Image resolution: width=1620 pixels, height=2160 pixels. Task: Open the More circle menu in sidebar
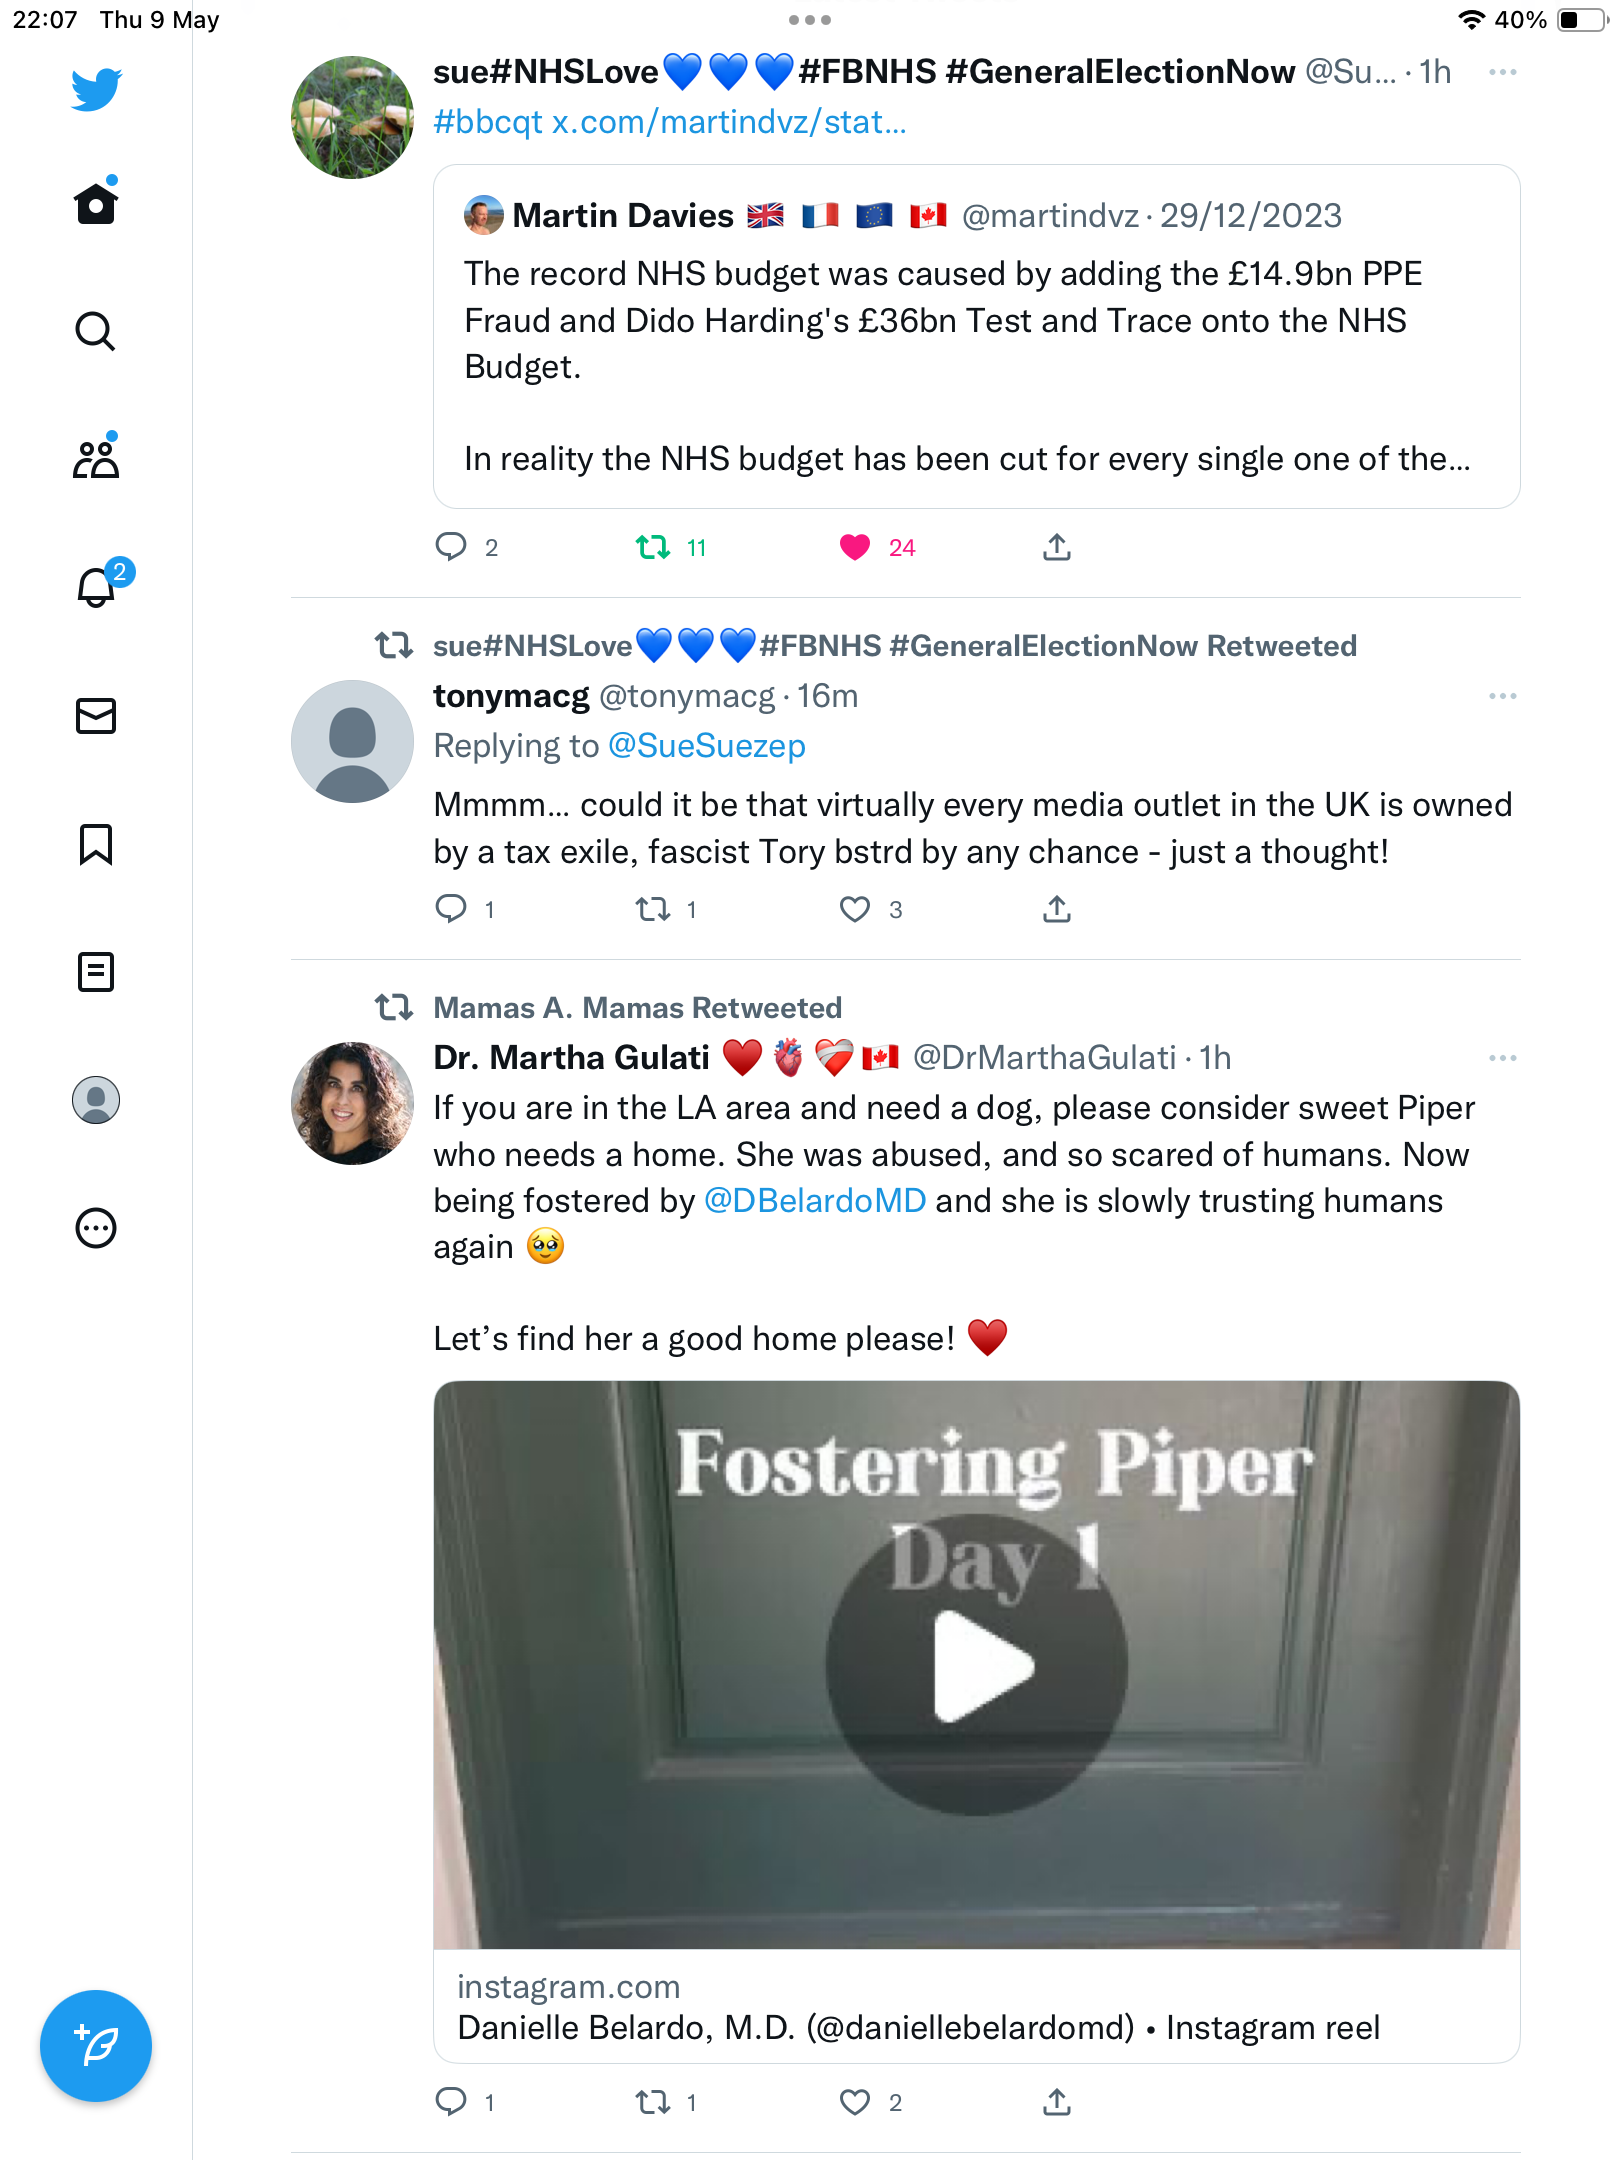(x=96, y=1228)
